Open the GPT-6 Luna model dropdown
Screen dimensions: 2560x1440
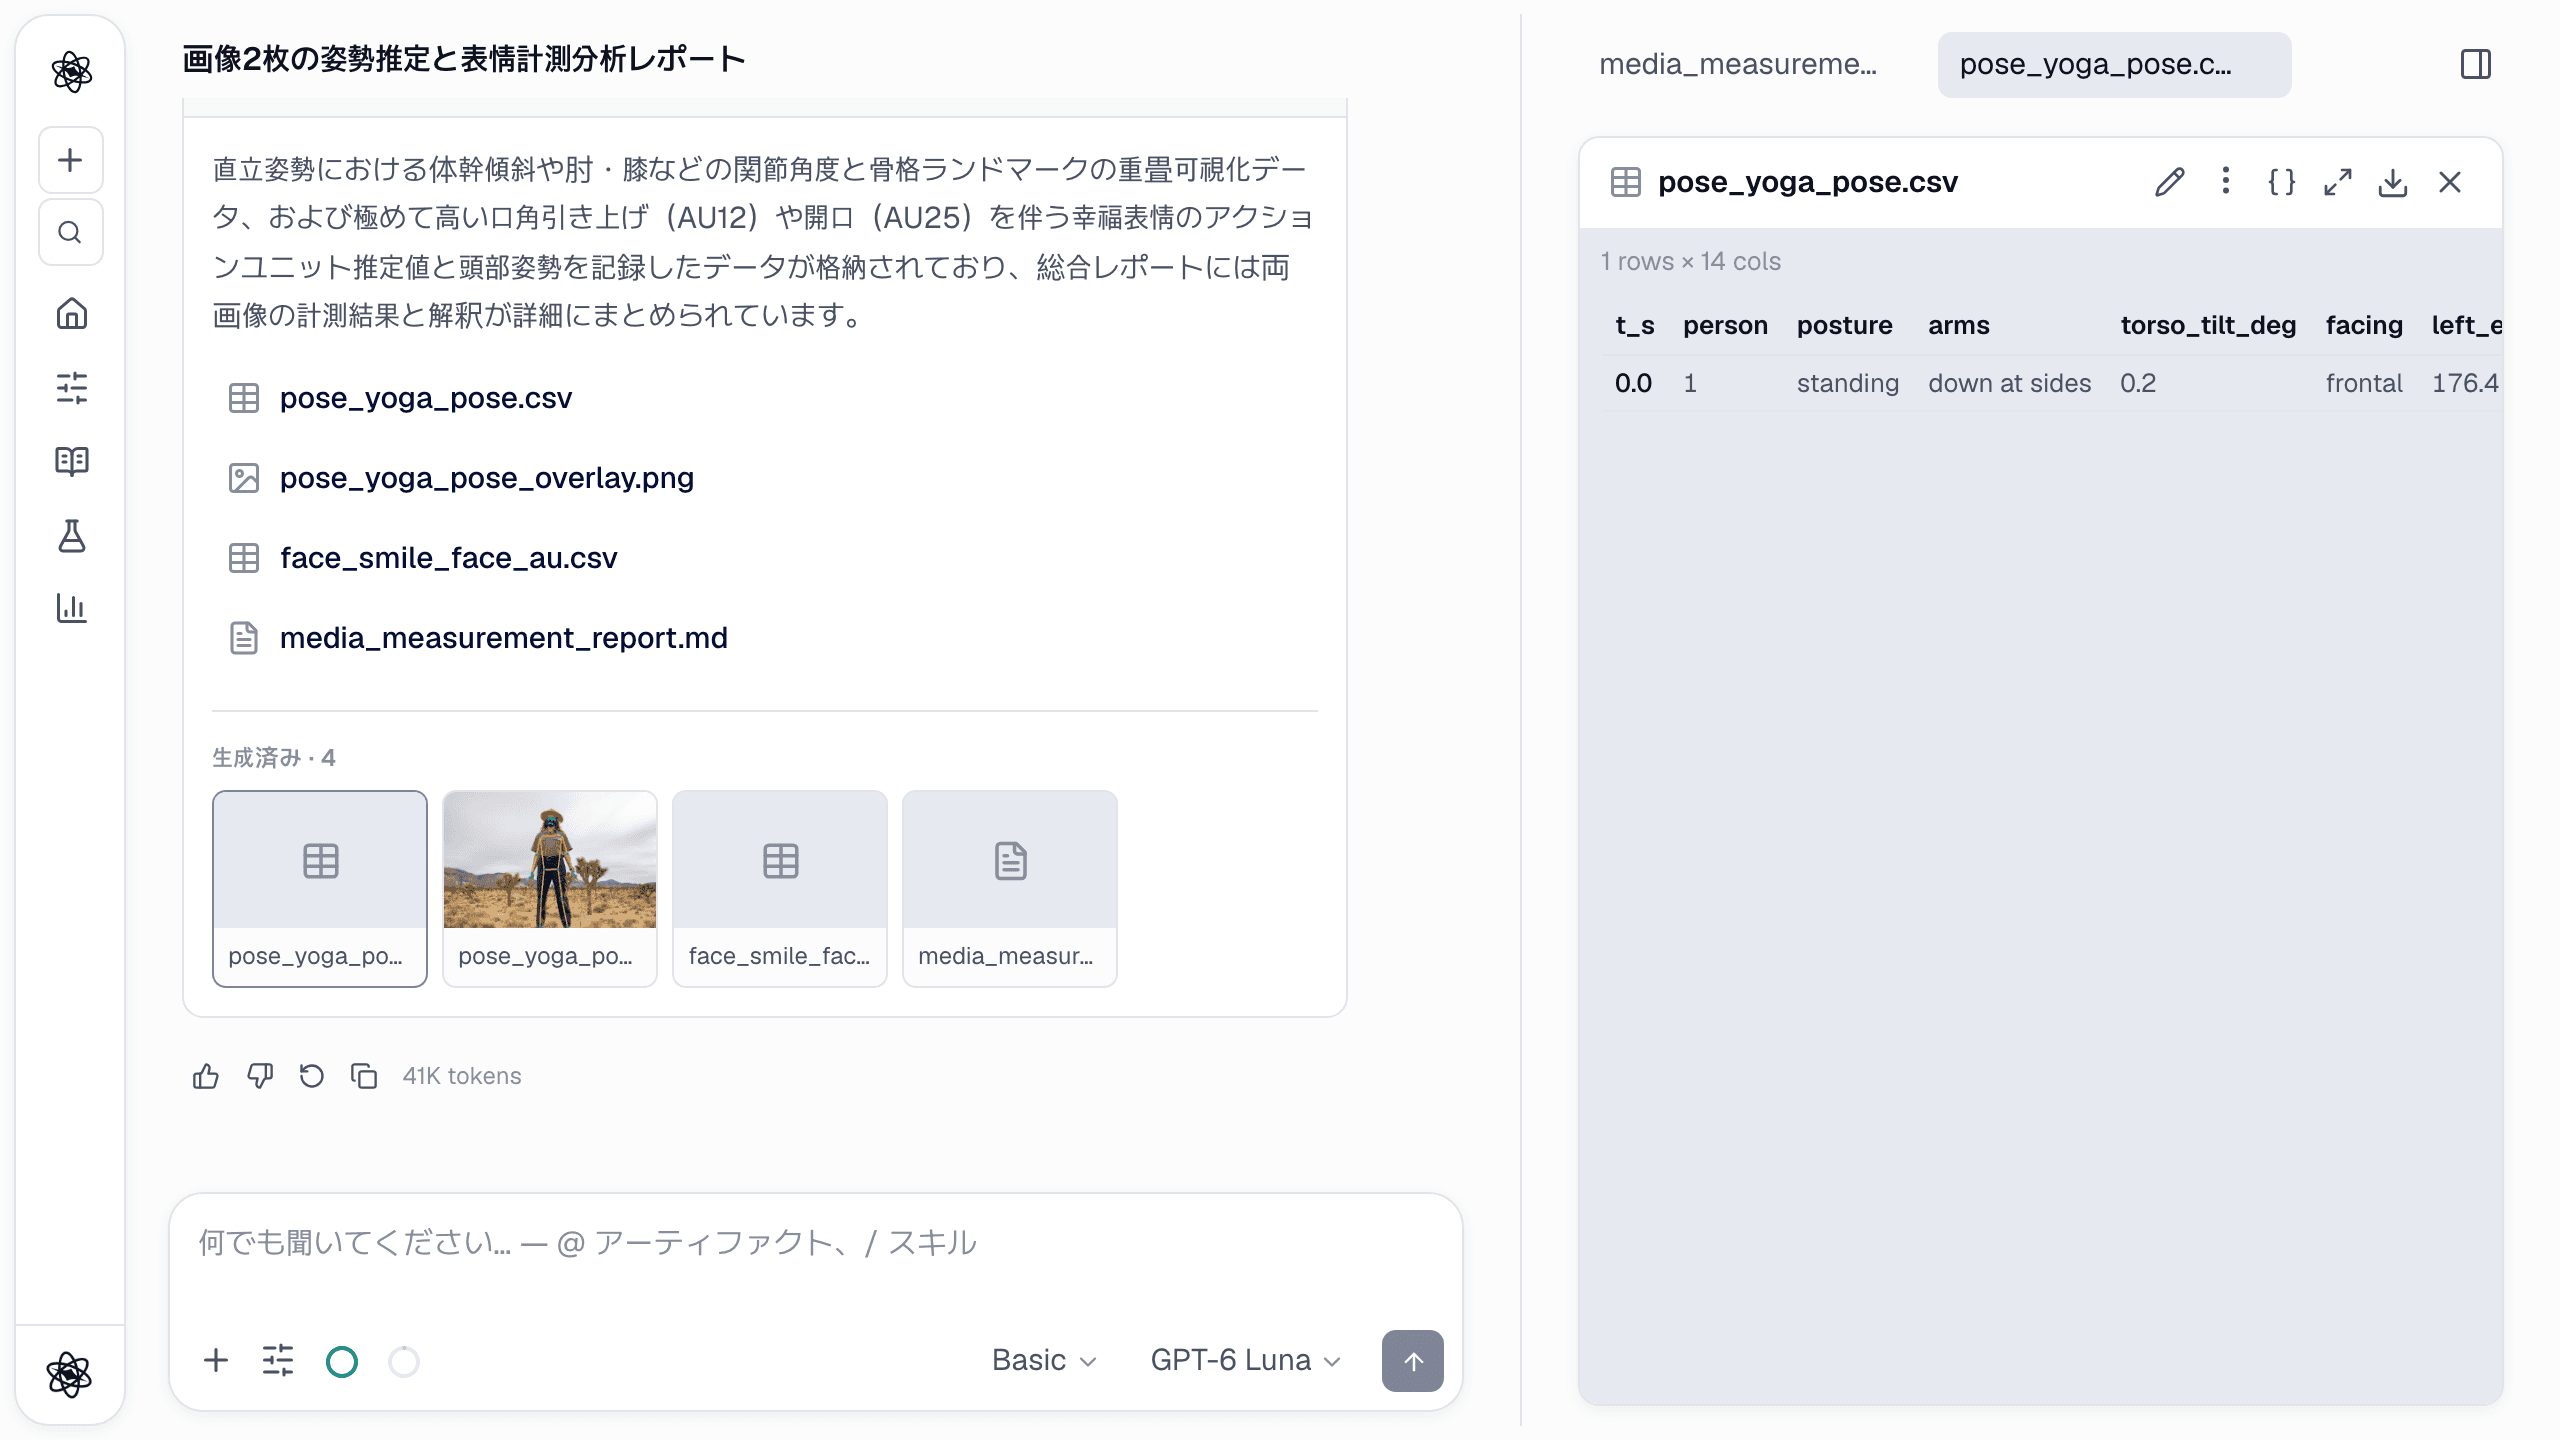(1245, 1361)
